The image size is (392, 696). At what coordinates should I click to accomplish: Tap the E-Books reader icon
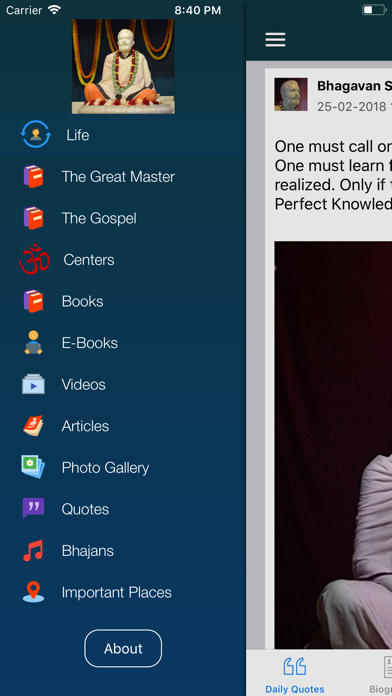point(33,342)
